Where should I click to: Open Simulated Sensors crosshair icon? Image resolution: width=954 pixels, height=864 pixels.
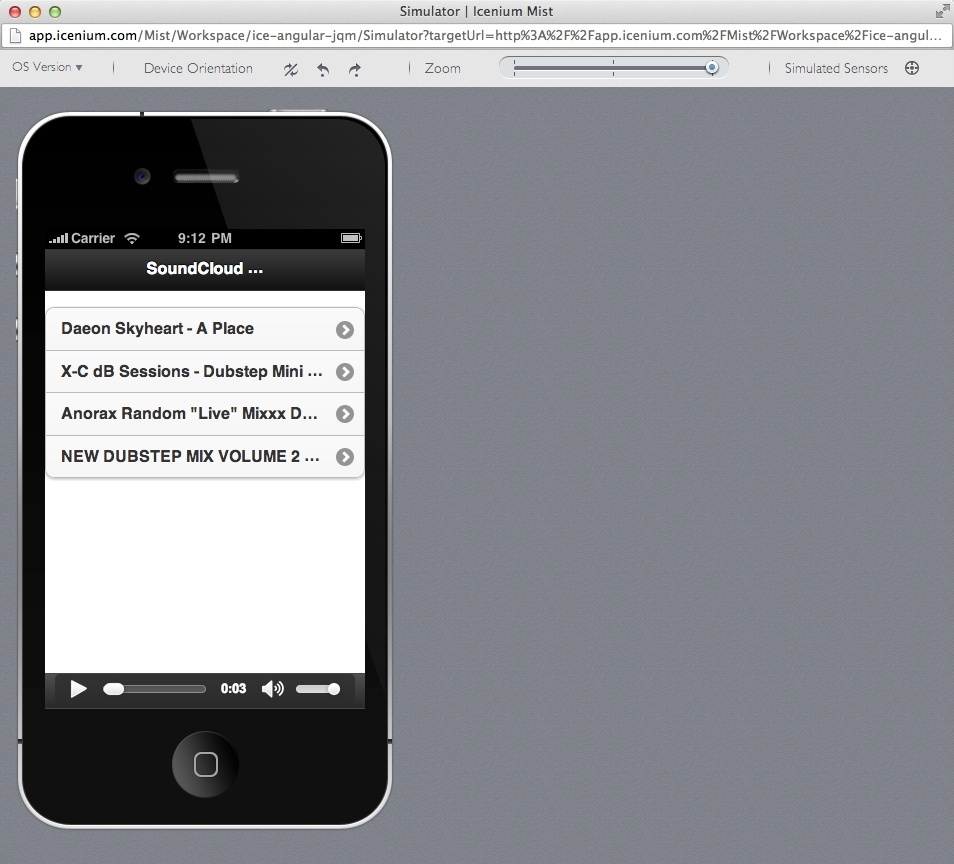click(911, 68)
